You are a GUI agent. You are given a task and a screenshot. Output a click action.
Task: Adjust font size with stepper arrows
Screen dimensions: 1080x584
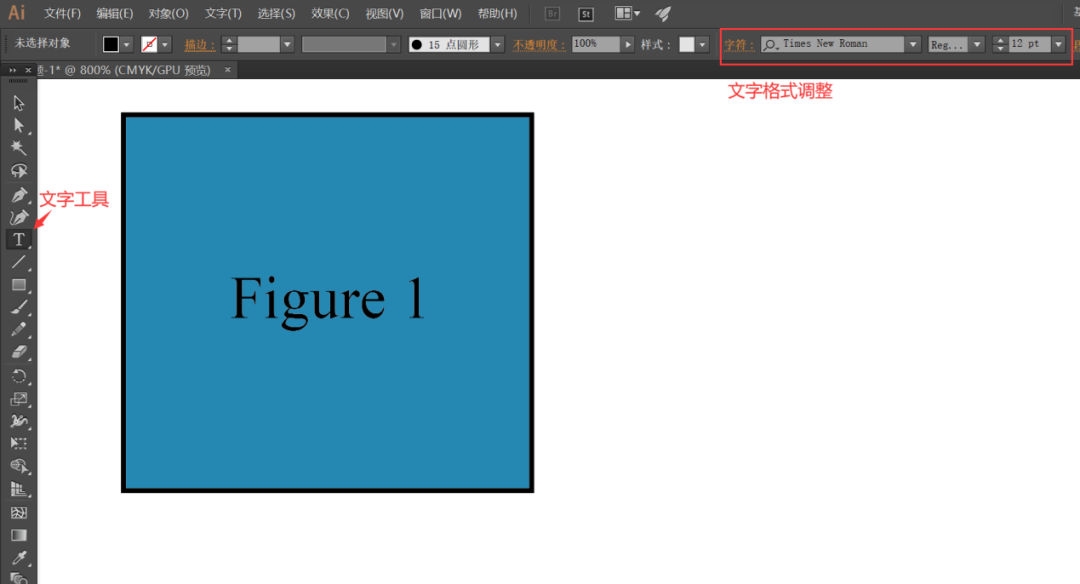1000,45
